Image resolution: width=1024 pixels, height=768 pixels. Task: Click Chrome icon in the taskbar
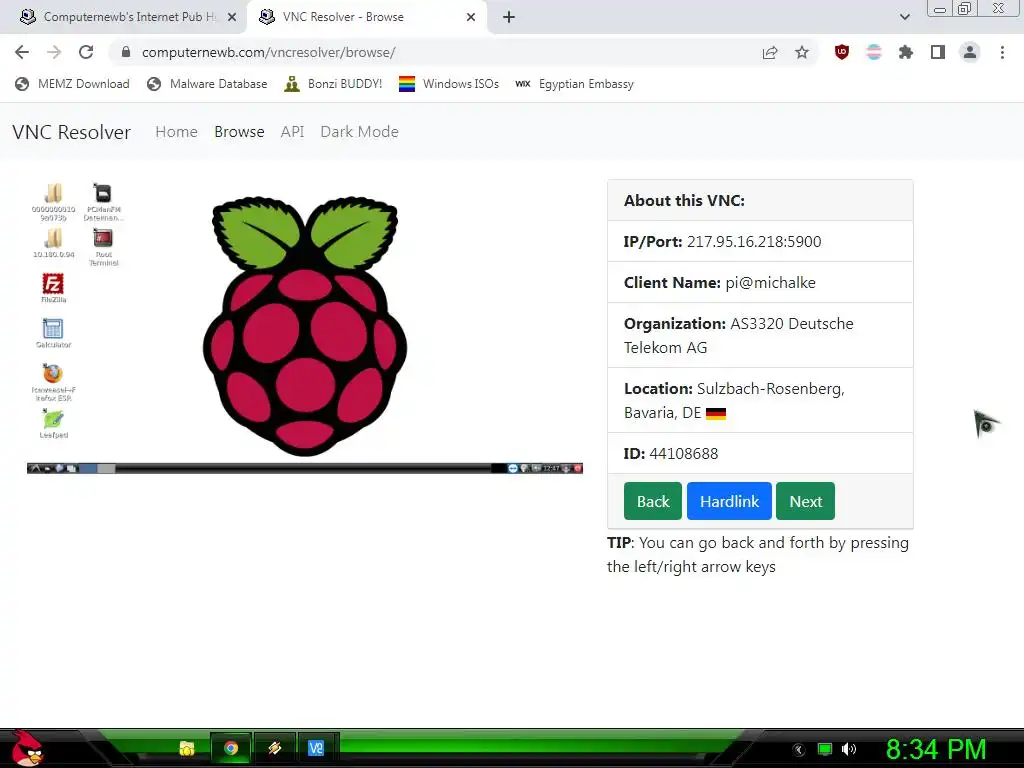point(231,748)
